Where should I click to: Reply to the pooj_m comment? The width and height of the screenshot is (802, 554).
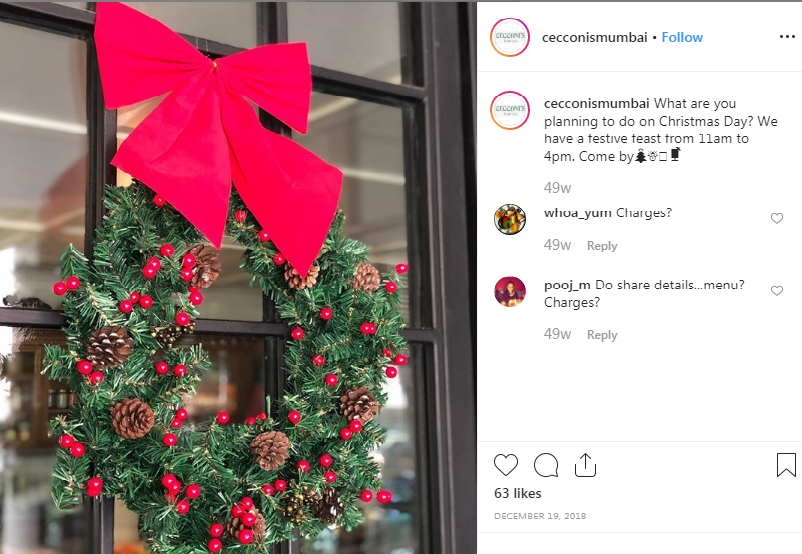(x=602, y=335)
